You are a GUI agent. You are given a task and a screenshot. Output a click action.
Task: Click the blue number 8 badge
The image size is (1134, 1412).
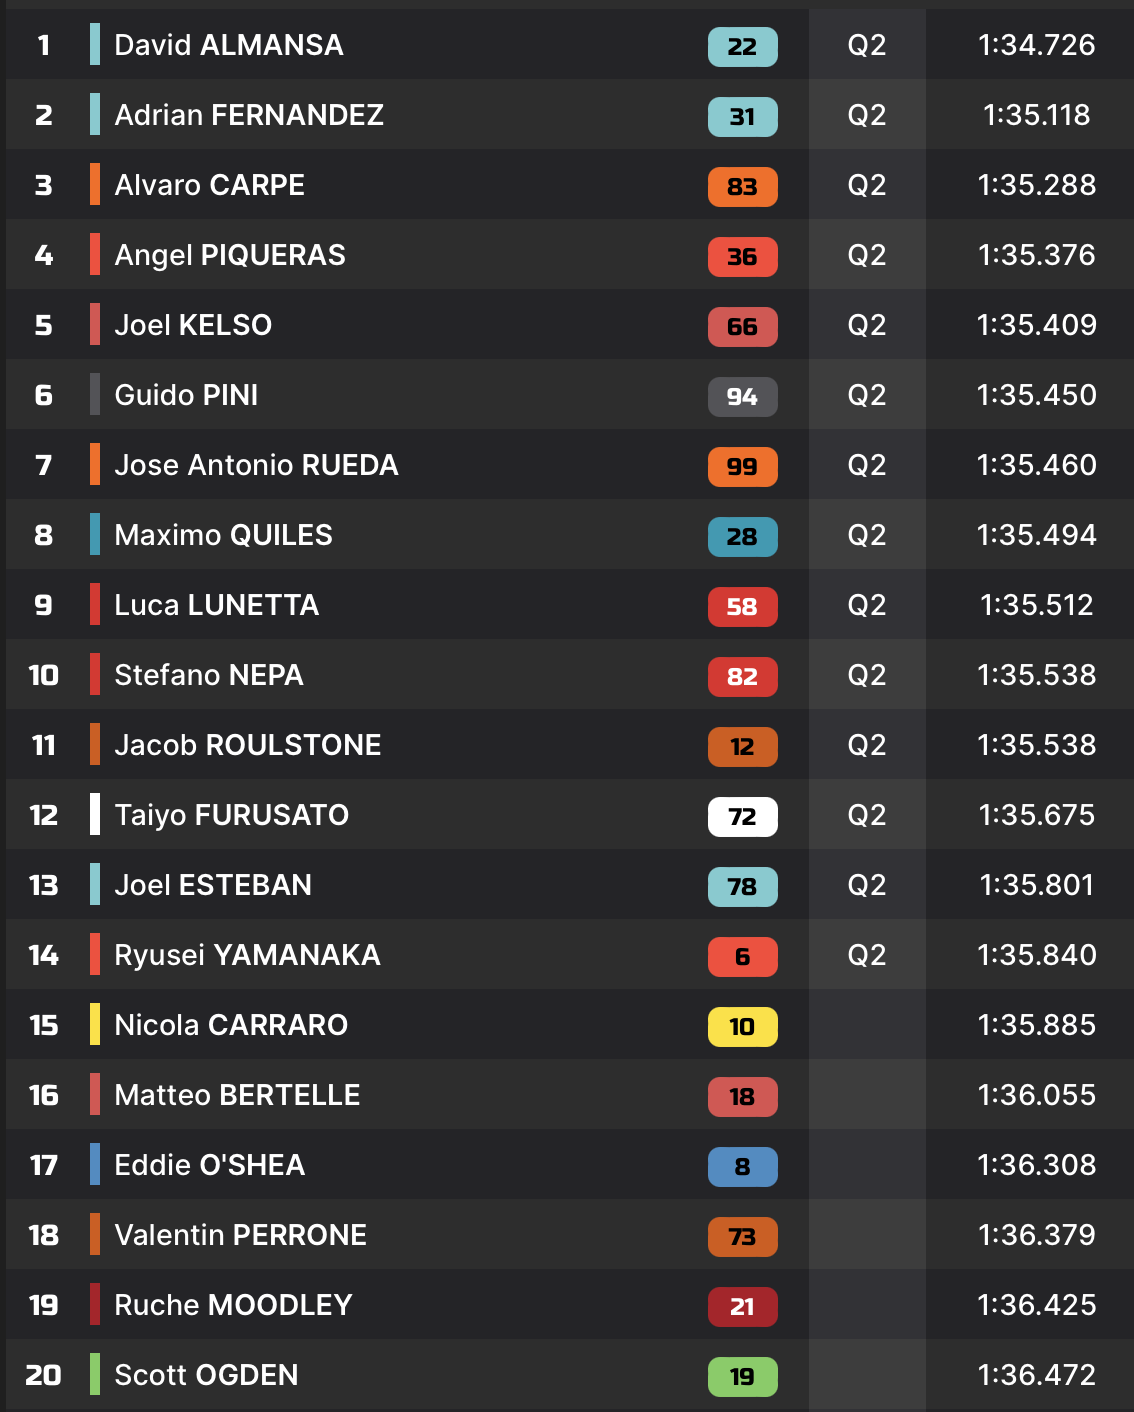(742, 1167)
